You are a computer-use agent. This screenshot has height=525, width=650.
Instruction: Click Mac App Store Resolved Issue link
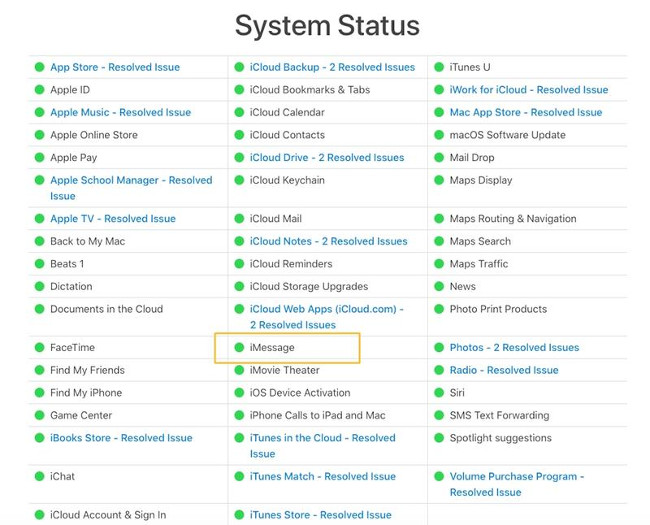(525, 113)
